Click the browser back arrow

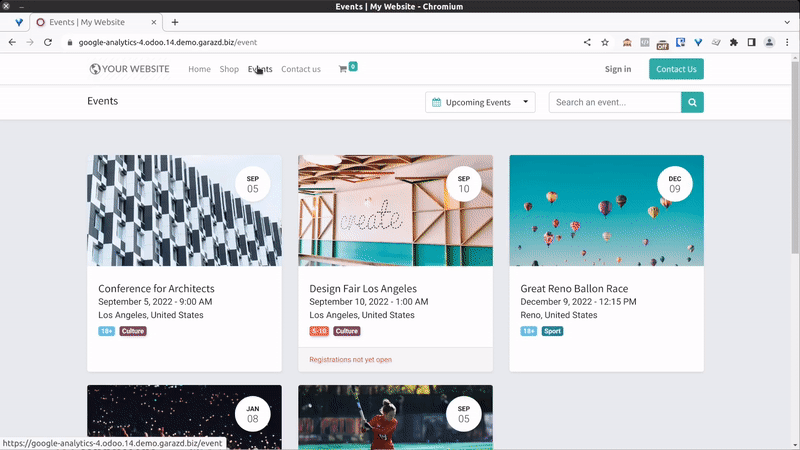[12, 42]
